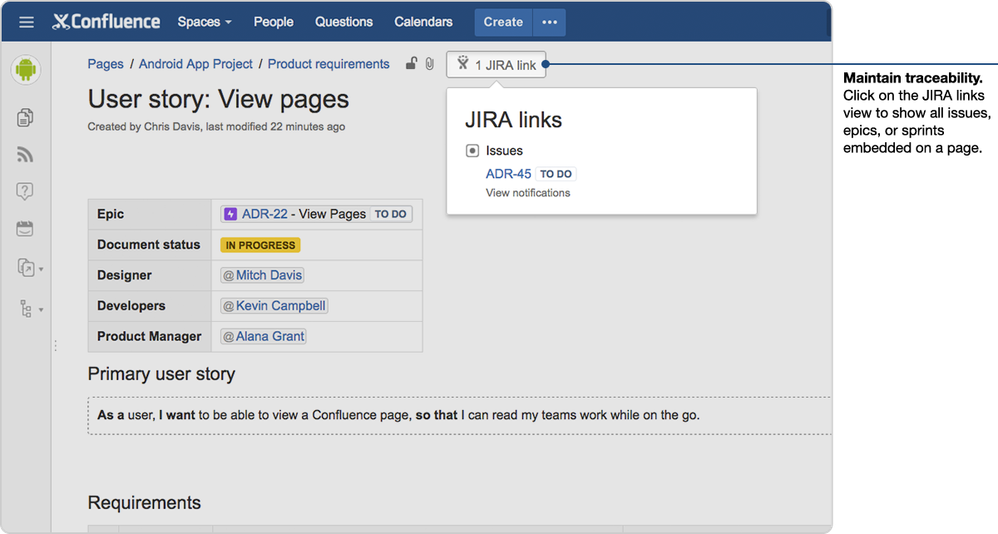Image resolution: width=998 pixels, height=534 pixels.
Task: Click the IN PROGRESS status lozenge
Action: pyautogui.click(x=260, y=245)
